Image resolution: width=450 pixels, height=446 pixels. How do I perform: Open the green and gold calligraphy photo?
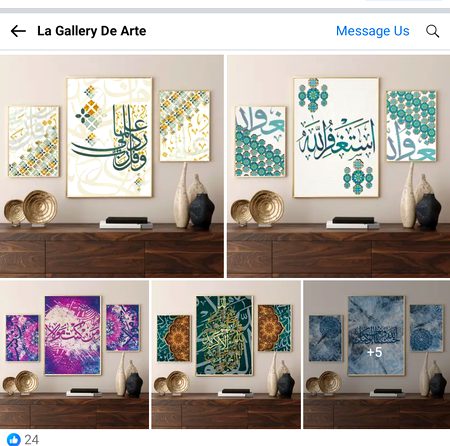tap(226, 354)
